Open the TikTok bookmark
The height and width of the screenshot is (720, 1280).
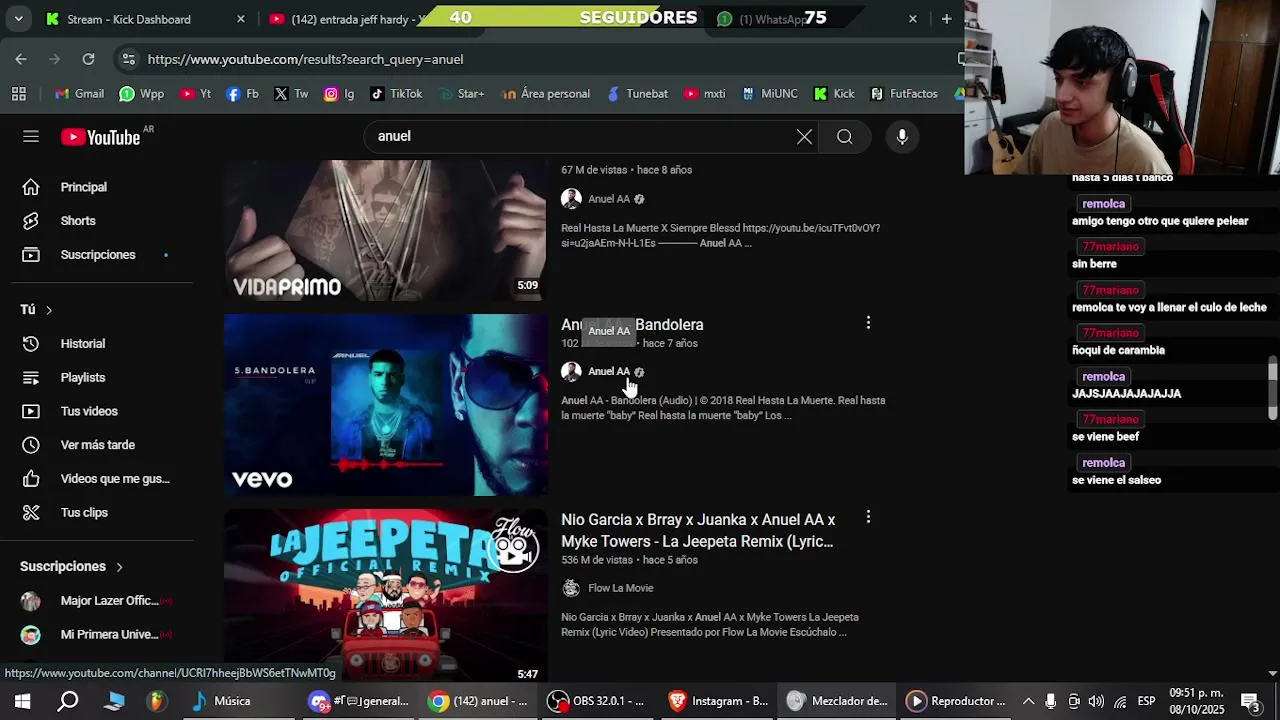[396, 94]
